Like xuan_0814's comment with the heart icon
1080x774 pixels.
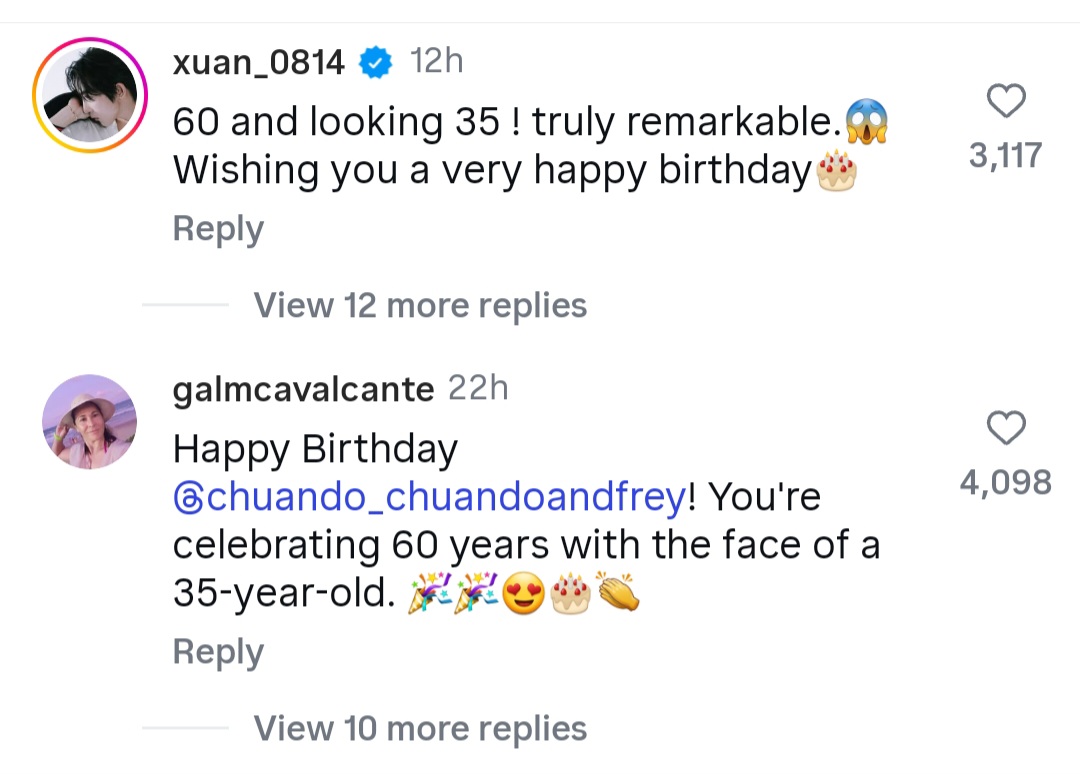coord(1006,100)
